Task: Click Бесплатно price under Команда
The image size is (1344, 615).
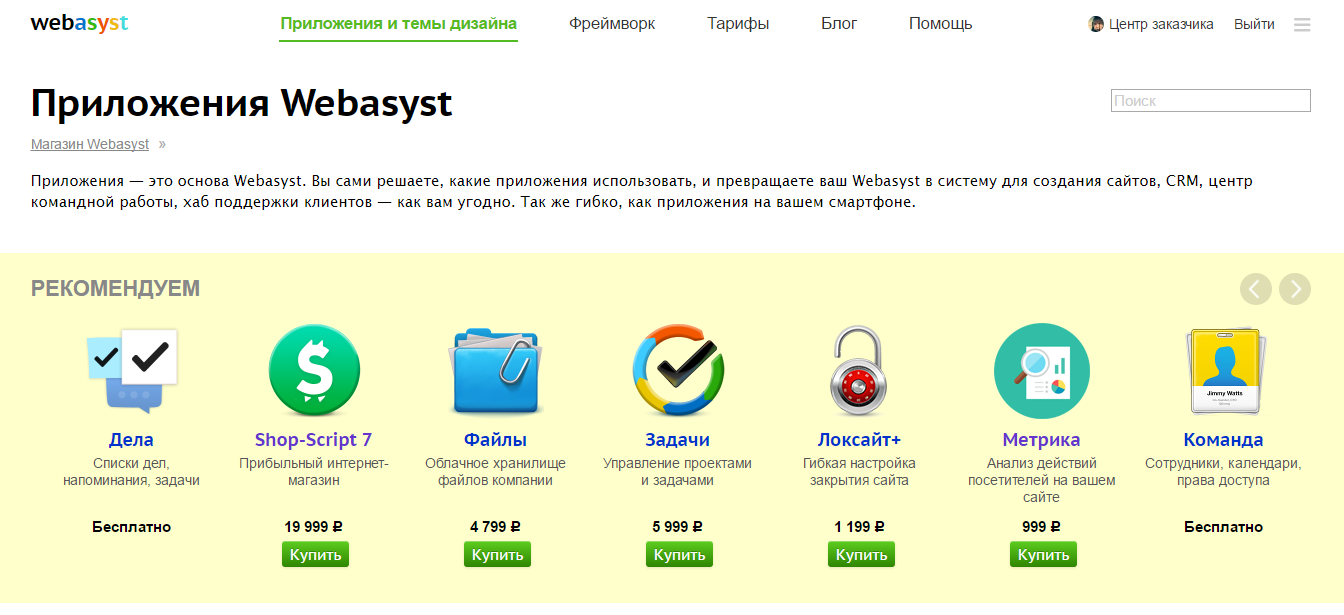Action: 1223,527
